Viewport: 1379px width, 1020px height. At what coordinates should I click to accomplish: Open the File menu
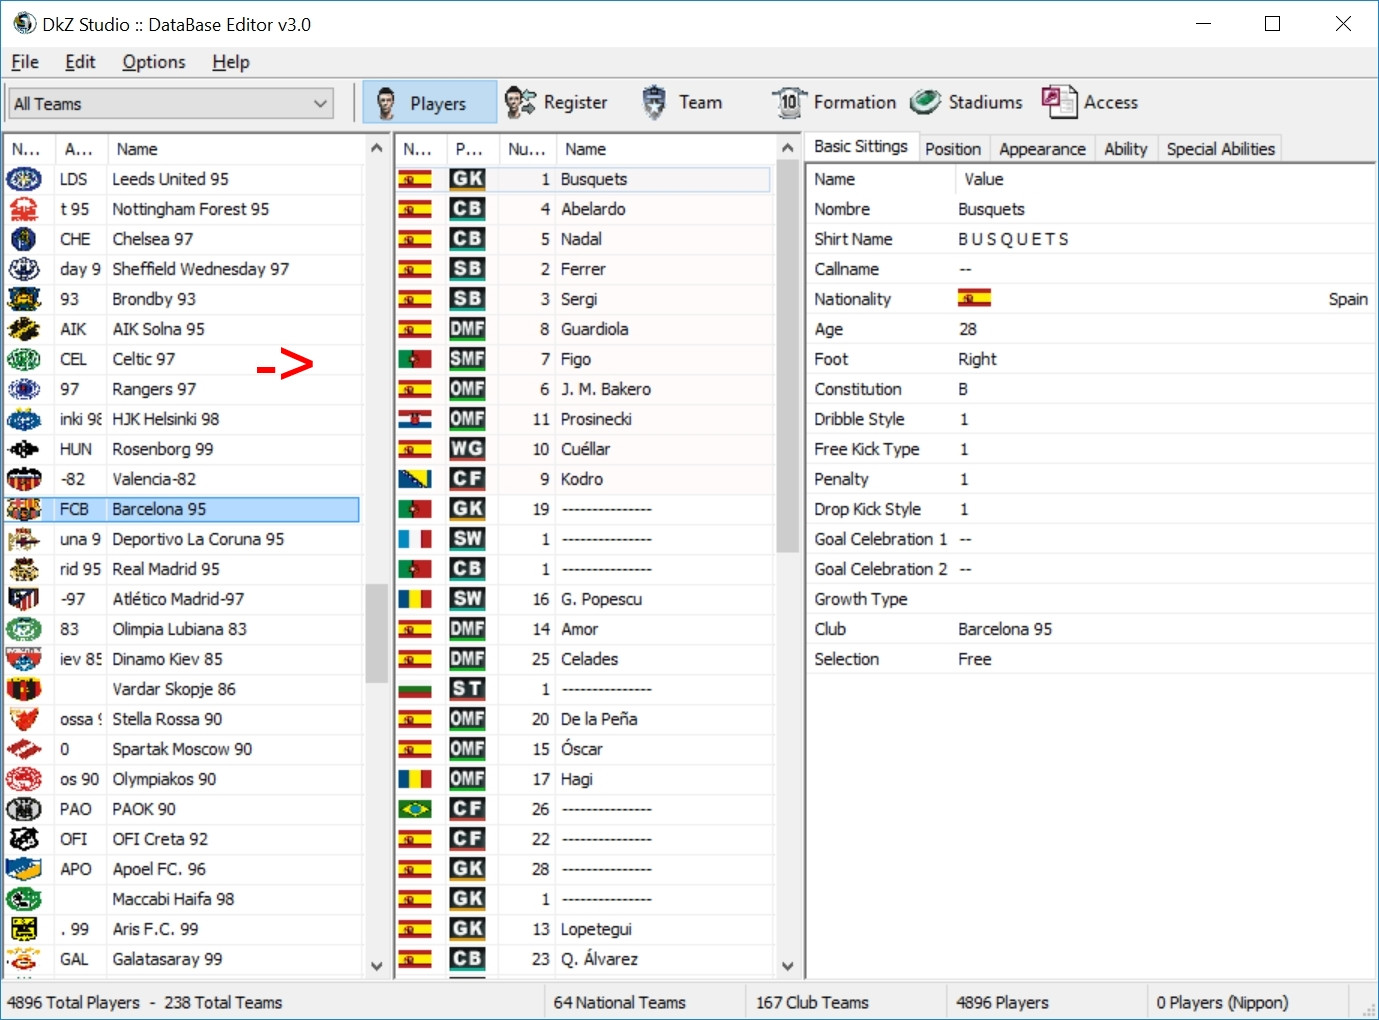pyautogui.click(x=25, y=62)
